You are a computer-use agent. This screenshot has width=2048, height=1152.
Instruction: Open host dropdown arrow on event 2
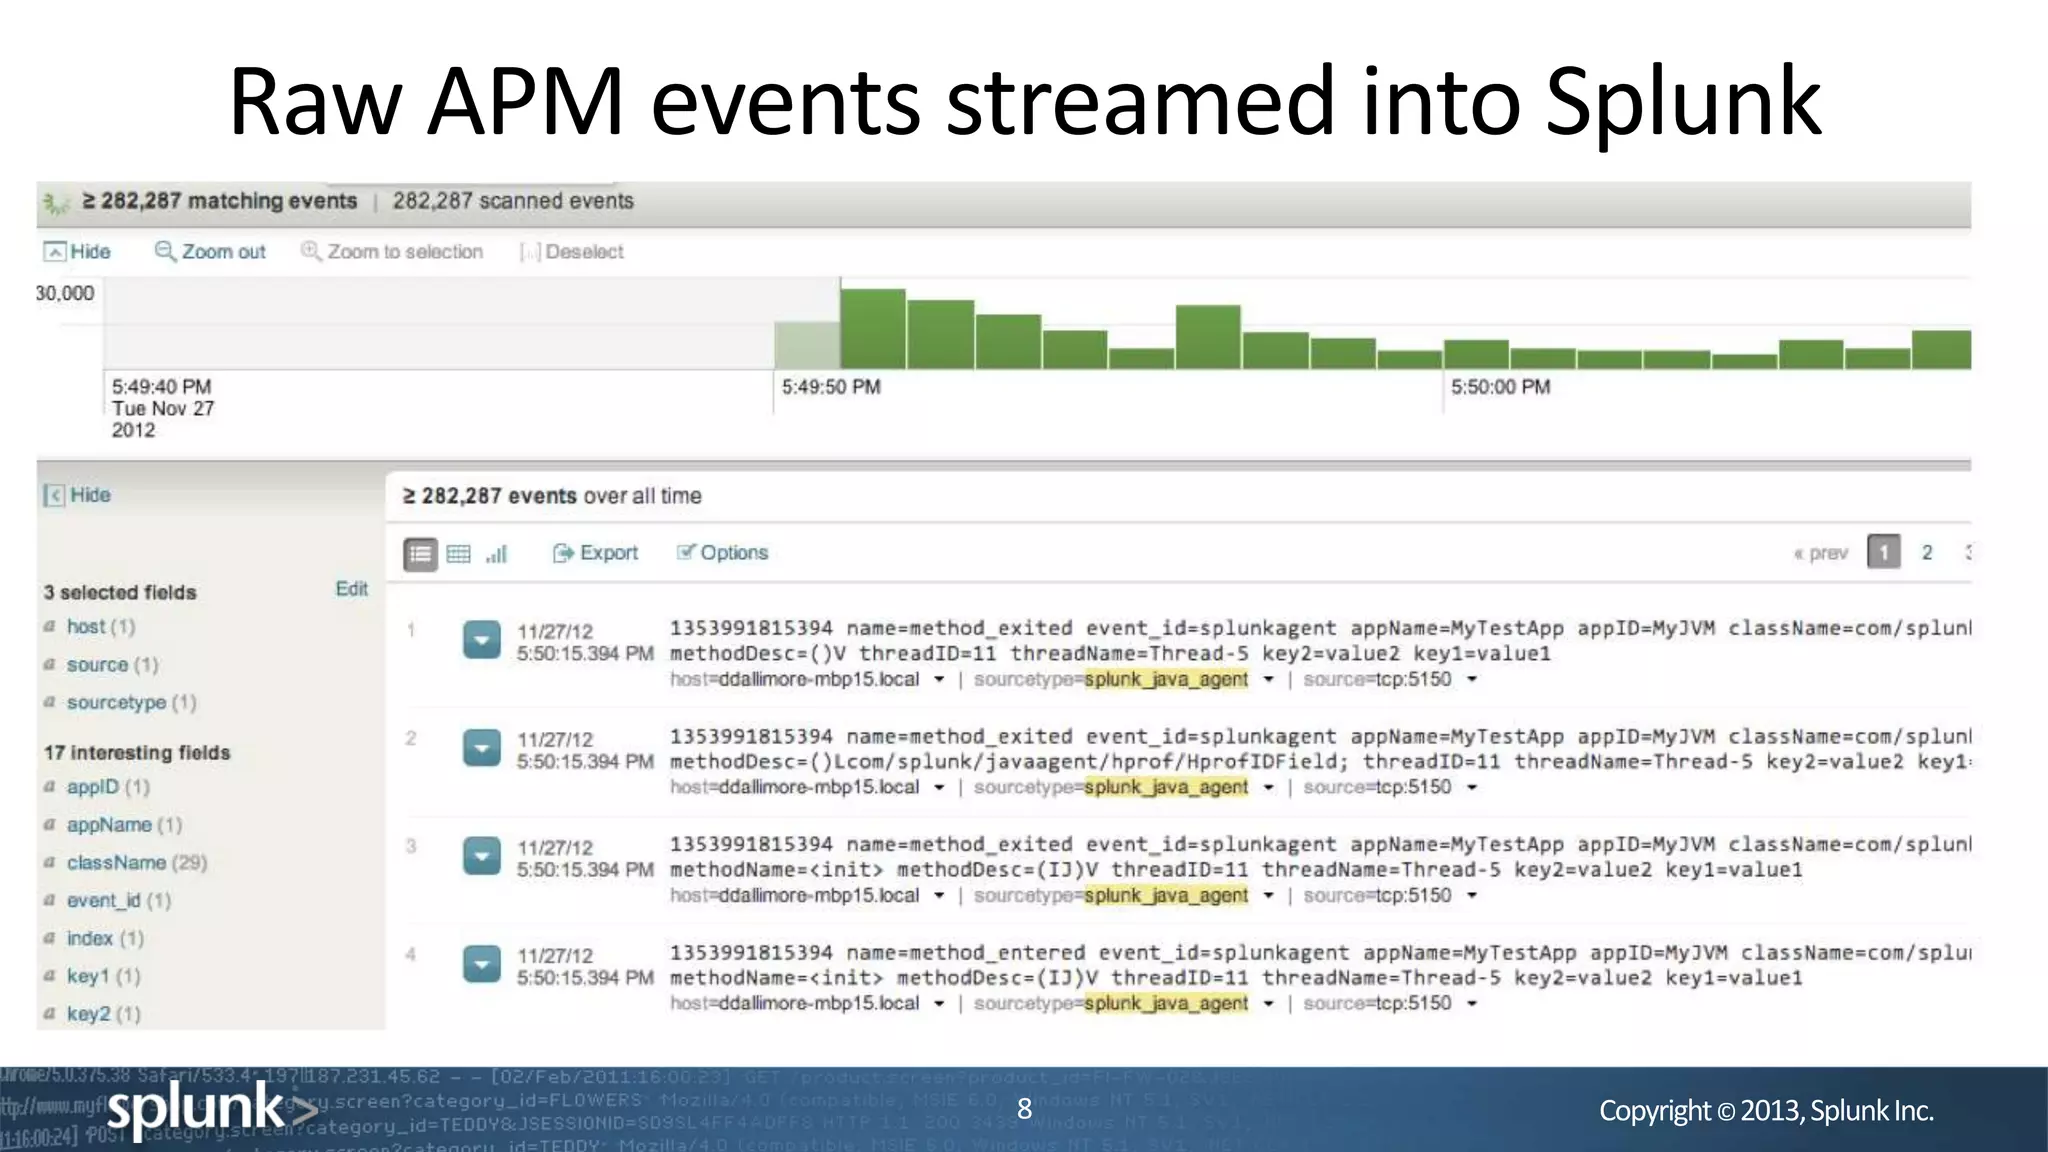pos(939,788)
